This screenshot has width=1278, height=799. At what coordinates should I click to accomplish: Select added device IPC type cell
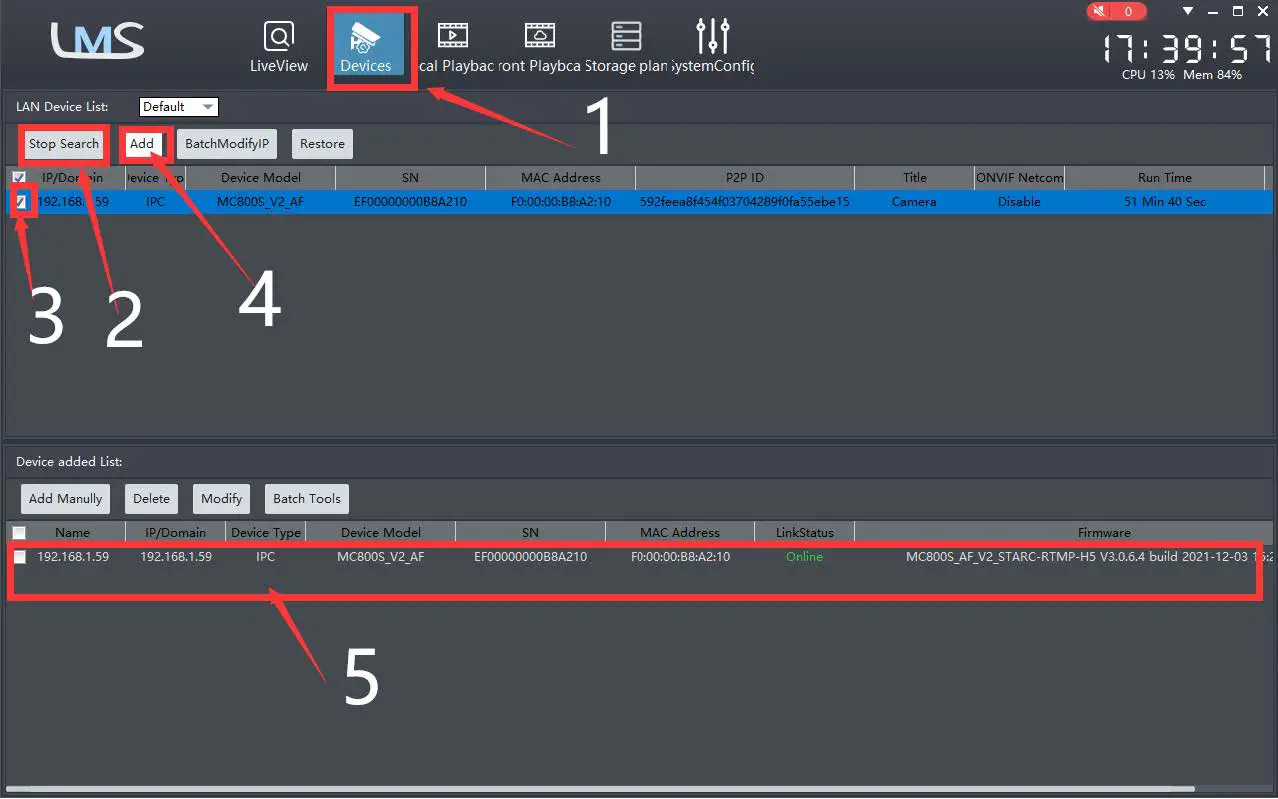click(x=265, y=557)
